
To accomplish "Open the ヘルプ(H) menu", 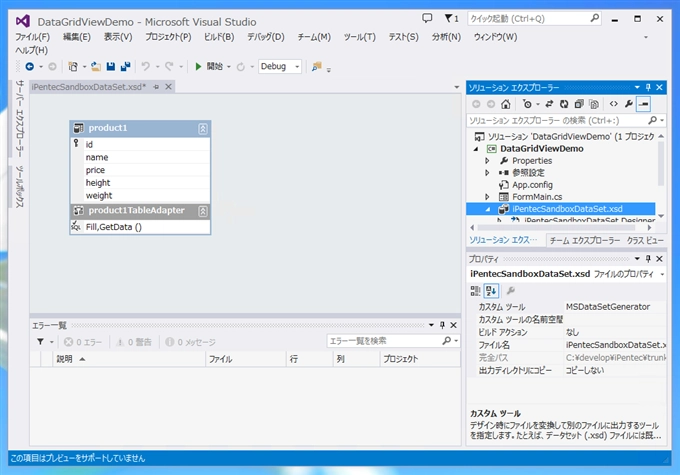I will [31, 50].
